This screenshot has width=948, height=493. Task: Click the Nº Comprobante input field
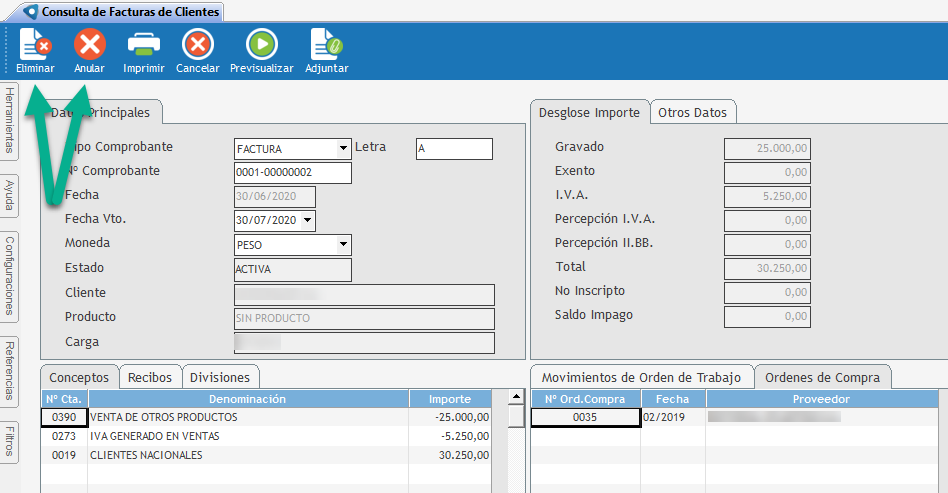(292, 173)
